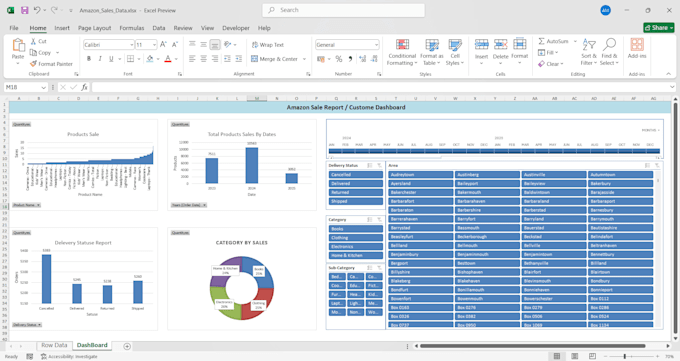Open the font size dropdown

tap(154, 45)
